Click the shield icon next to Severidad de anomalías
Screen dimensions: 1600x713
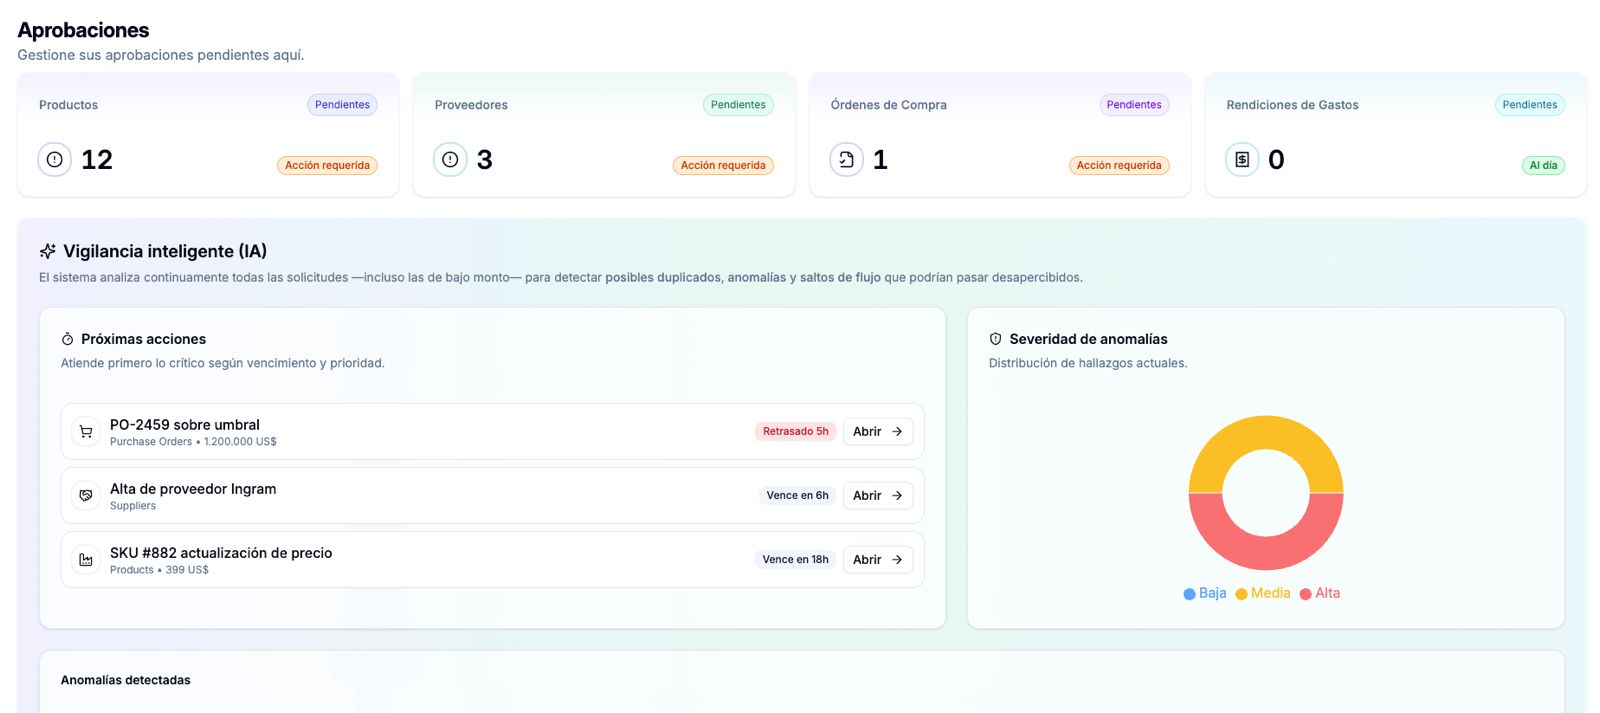click(995, 339)
